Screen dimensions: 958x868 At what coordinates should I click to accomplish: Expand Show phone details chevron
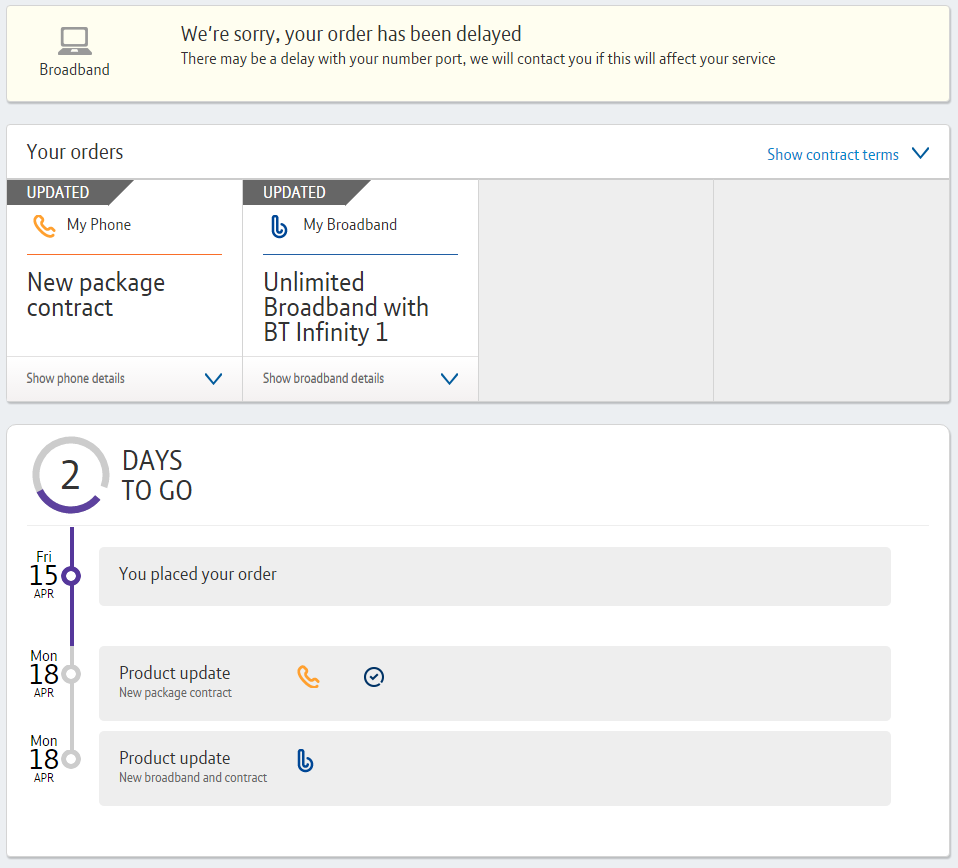tap(213, 379)
